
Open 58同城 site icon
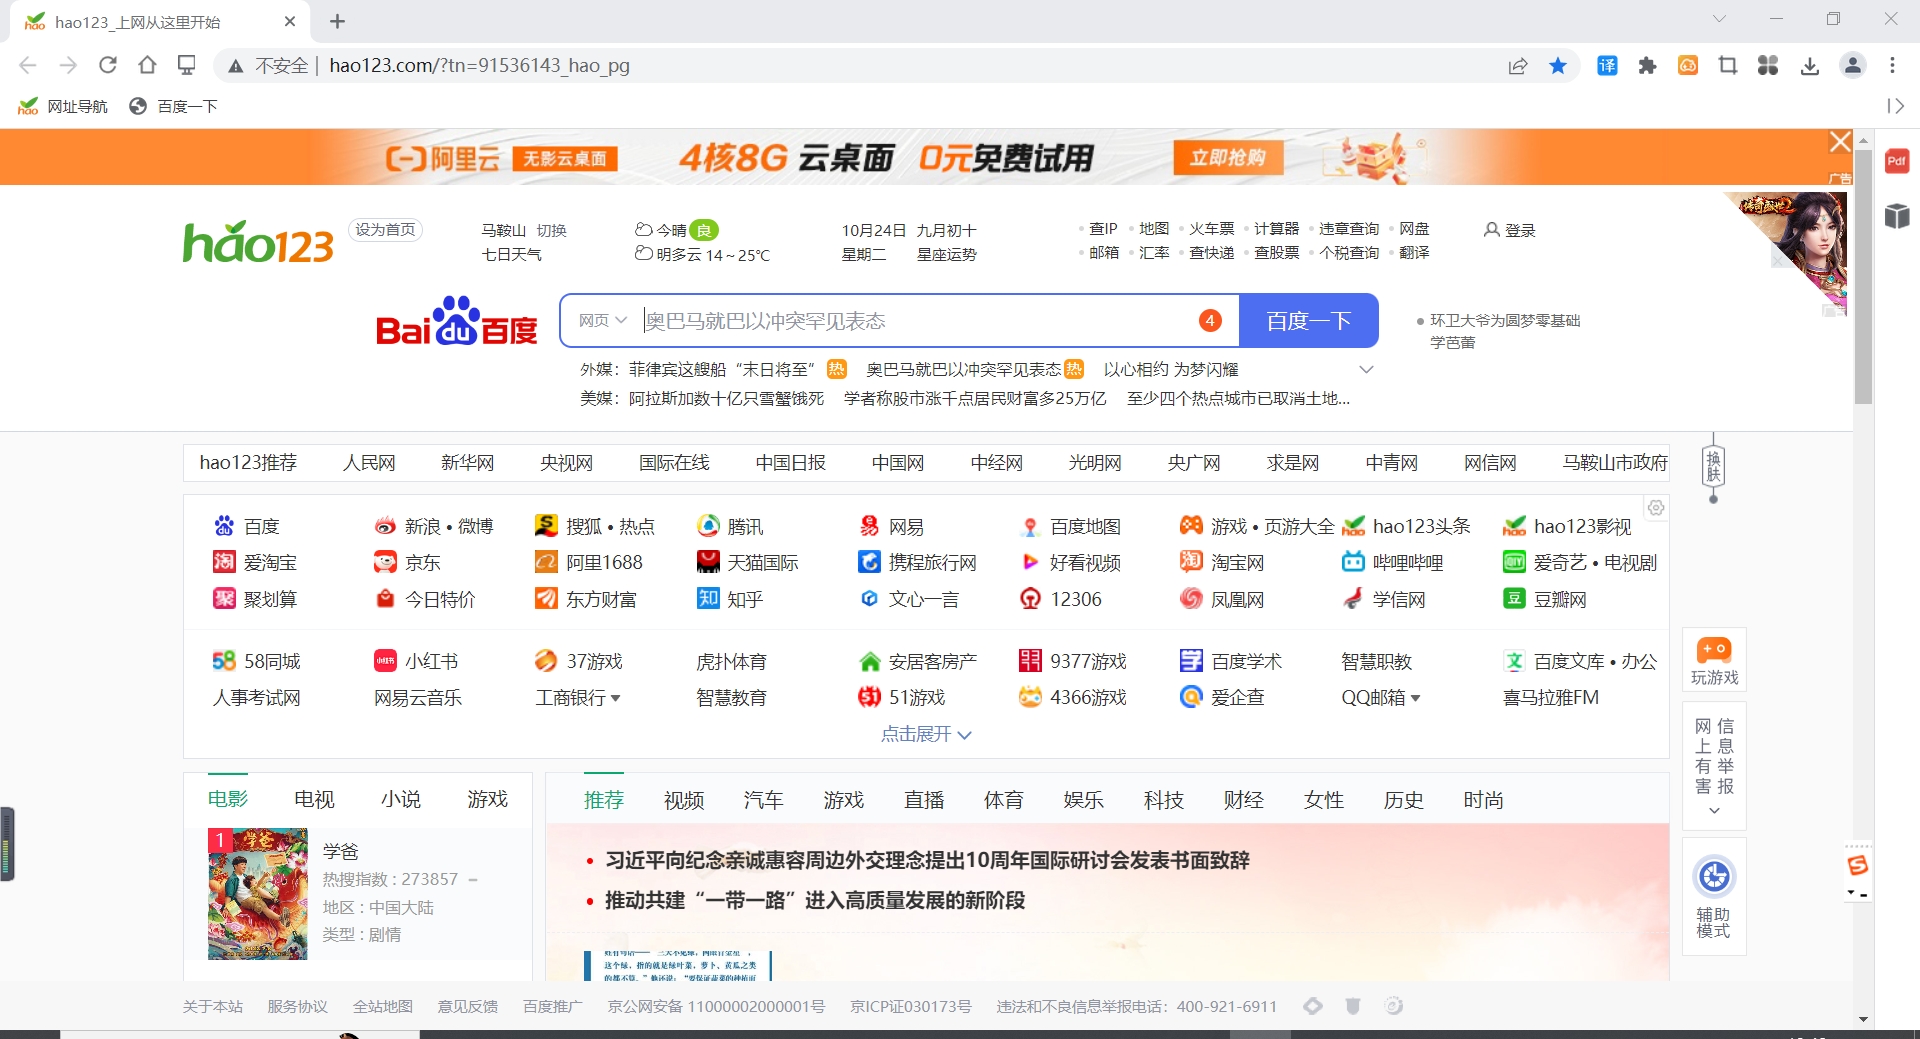pyautogui.click(x=224, y=661)
